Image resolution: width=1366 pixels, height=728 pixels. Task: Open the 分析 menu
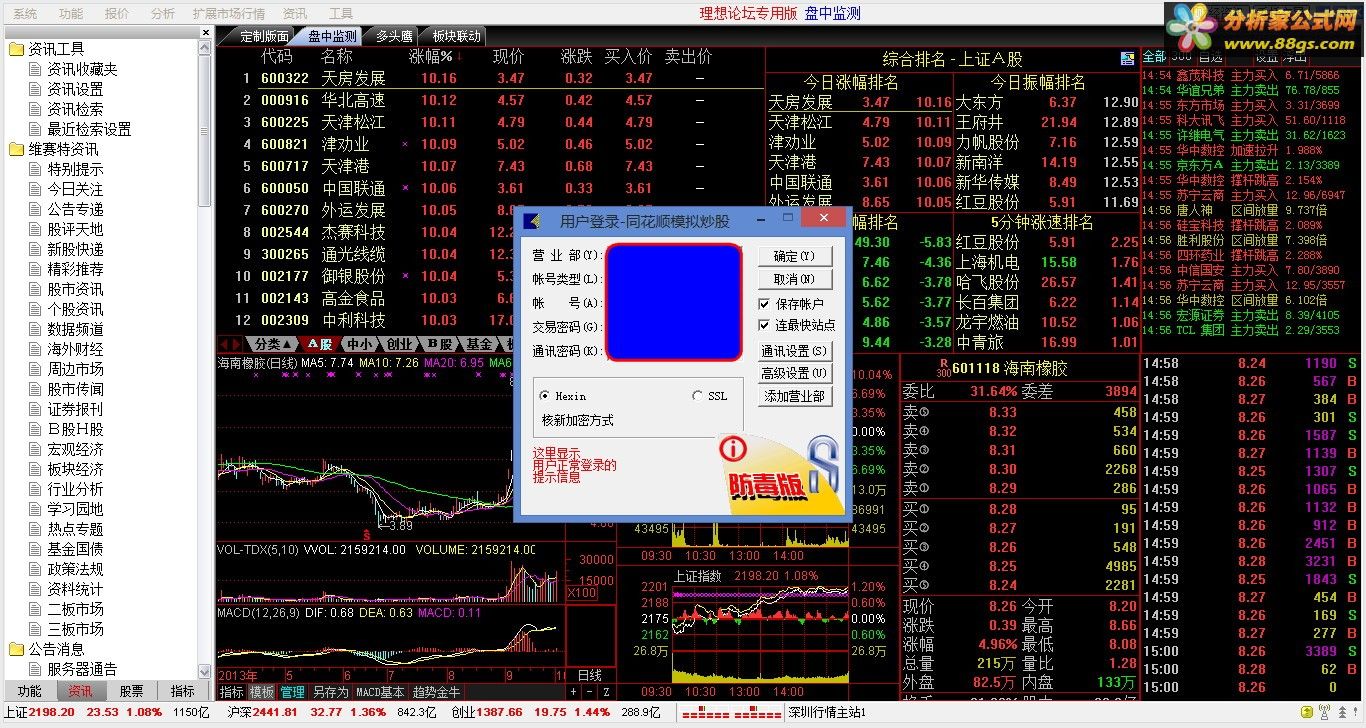(x=162, y=13)
